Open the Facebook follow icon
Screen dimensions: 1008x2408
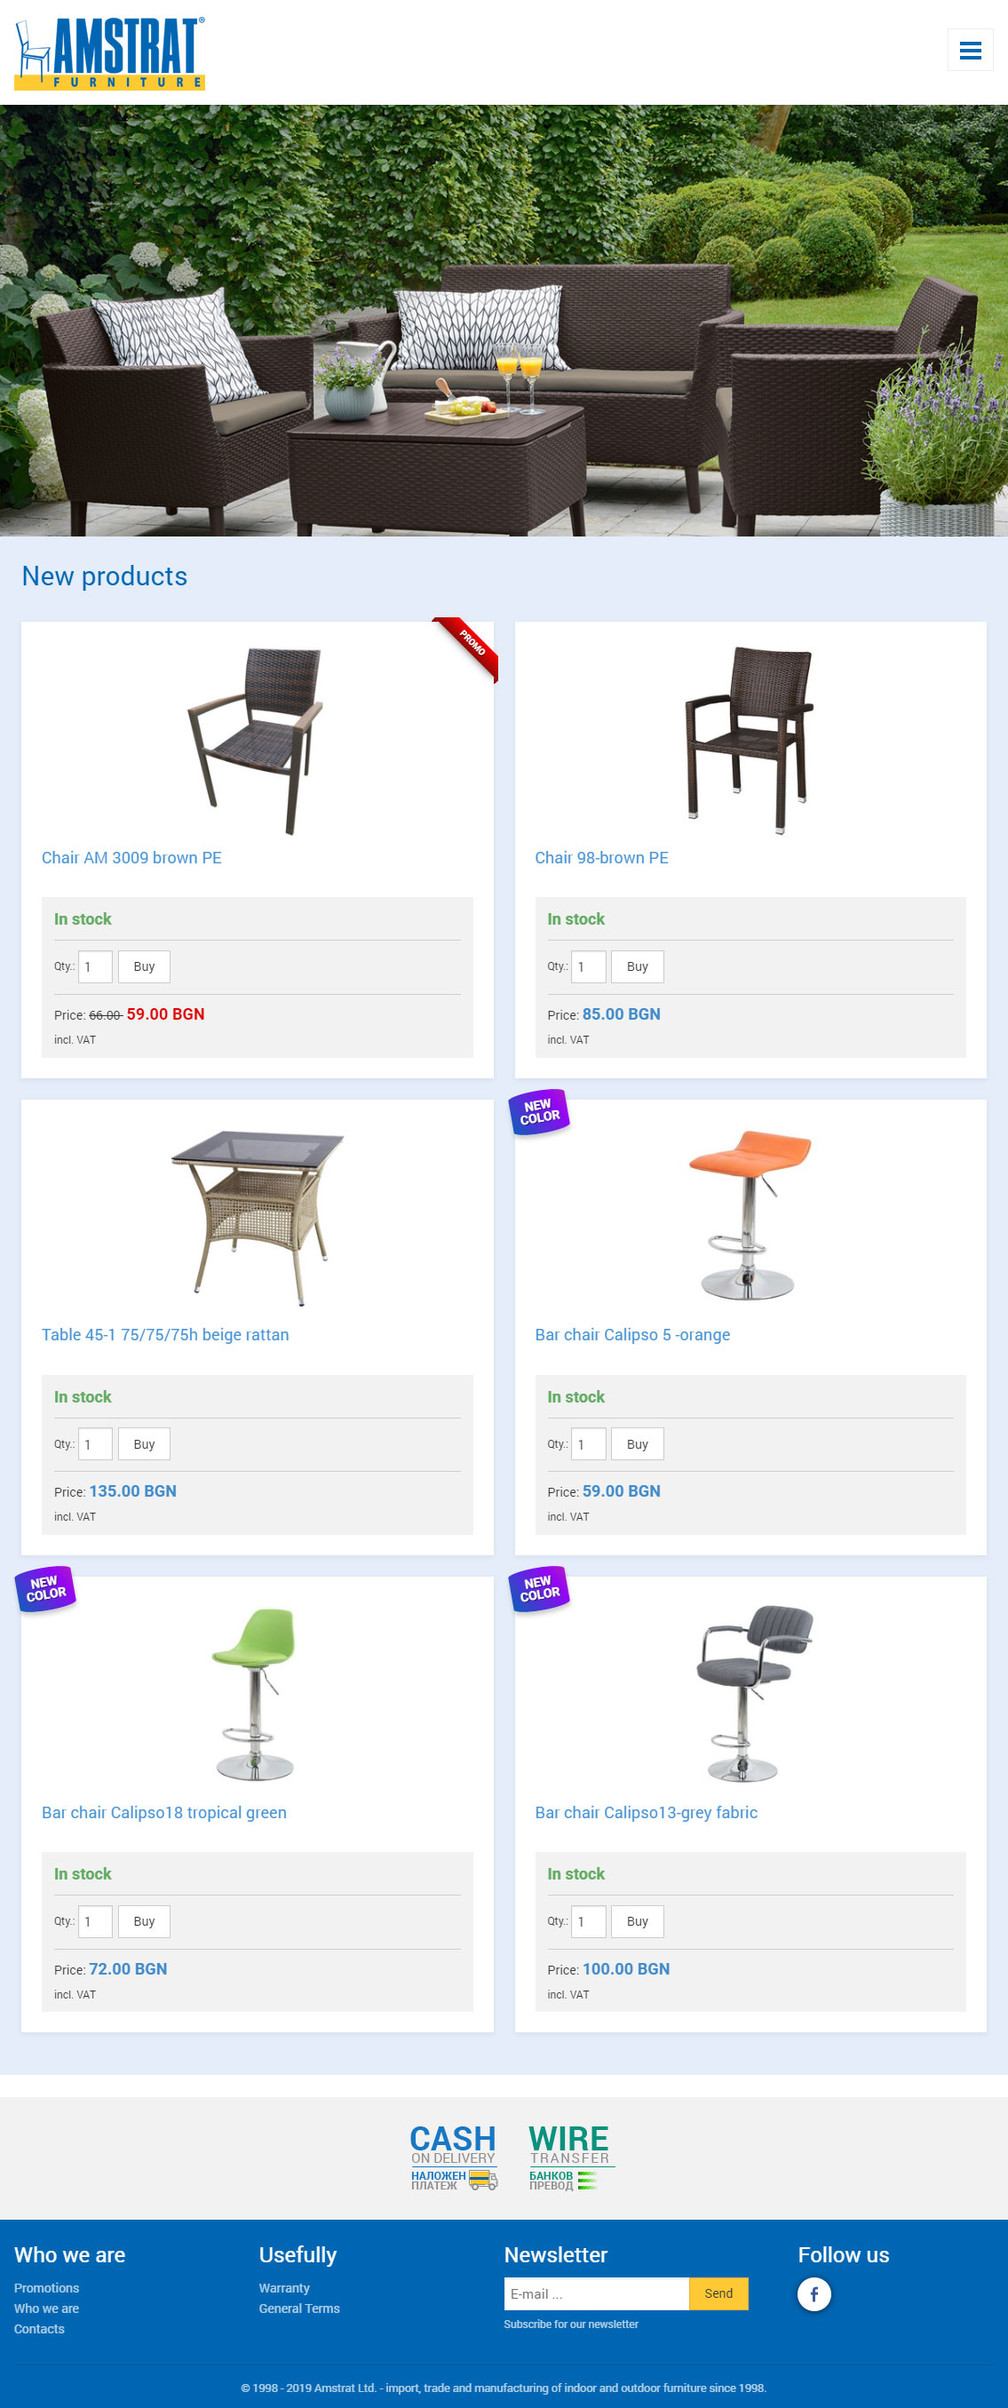click(x=814, y=2293)
